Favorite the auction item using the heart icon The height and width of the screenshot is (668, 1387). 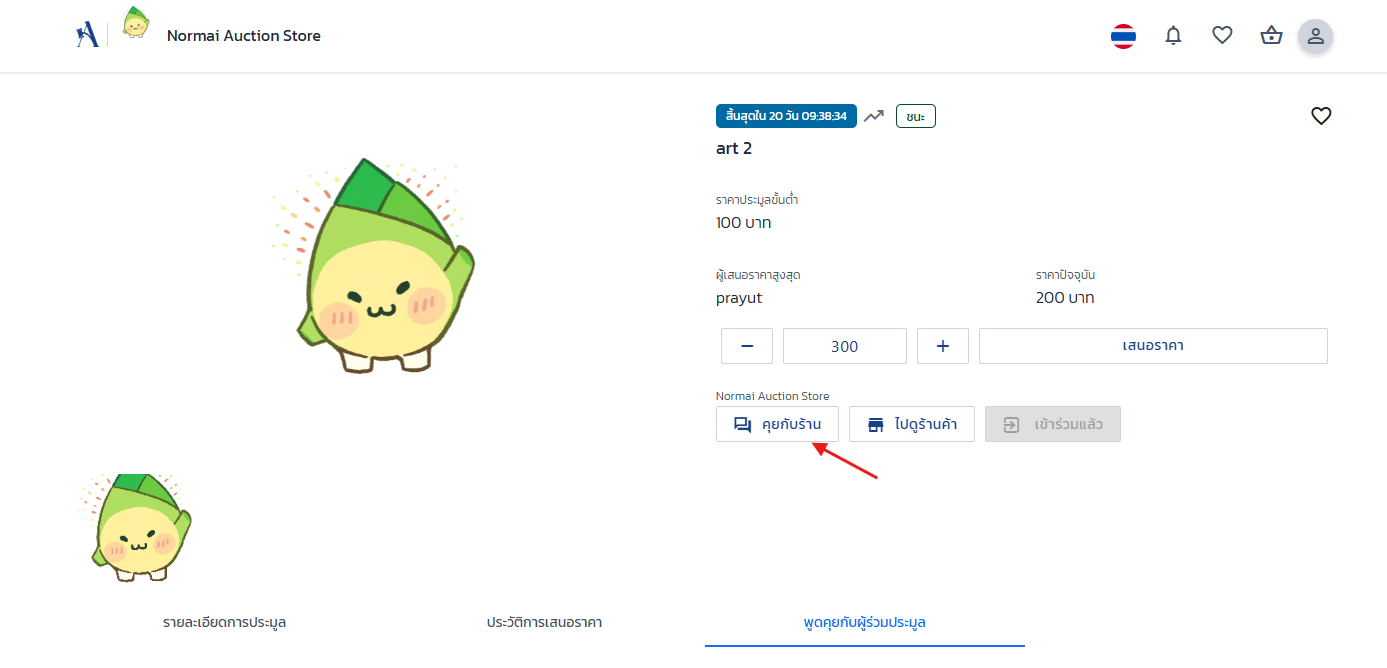click(1321, 115)
